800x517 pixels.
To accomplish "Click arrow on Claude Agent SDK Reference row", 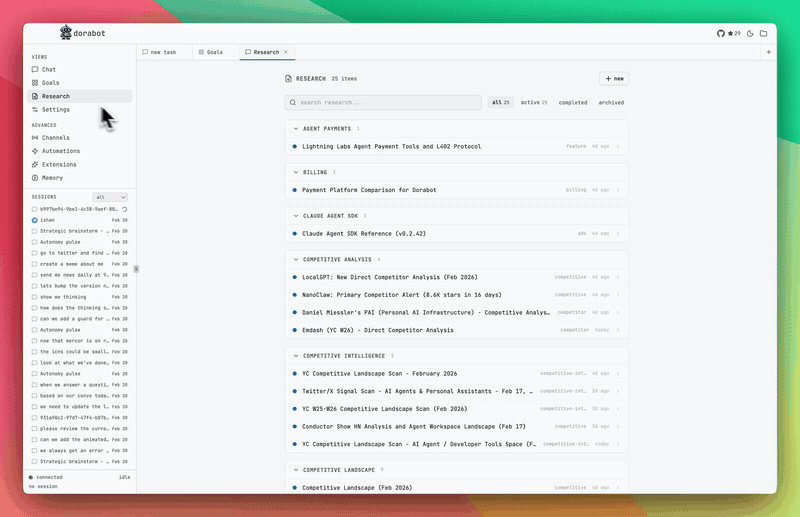I will 618,234.
